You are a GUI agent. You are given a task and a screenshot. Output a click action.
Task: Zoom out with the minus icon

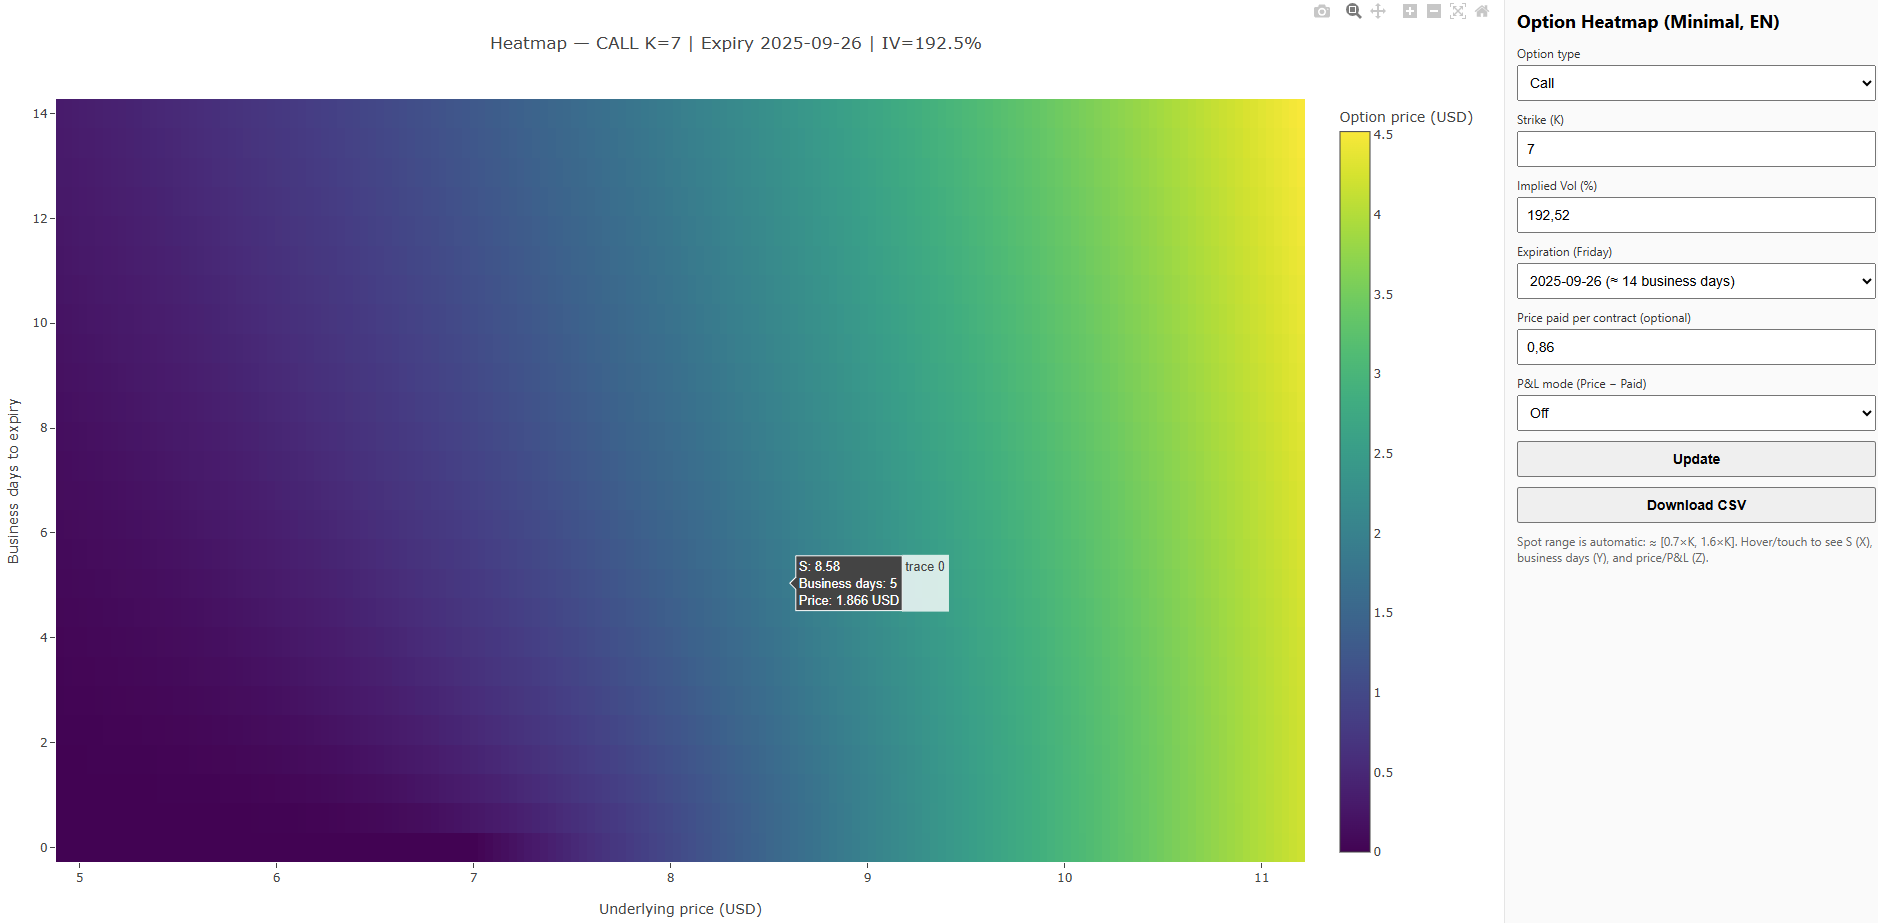tap(1434, 11)
